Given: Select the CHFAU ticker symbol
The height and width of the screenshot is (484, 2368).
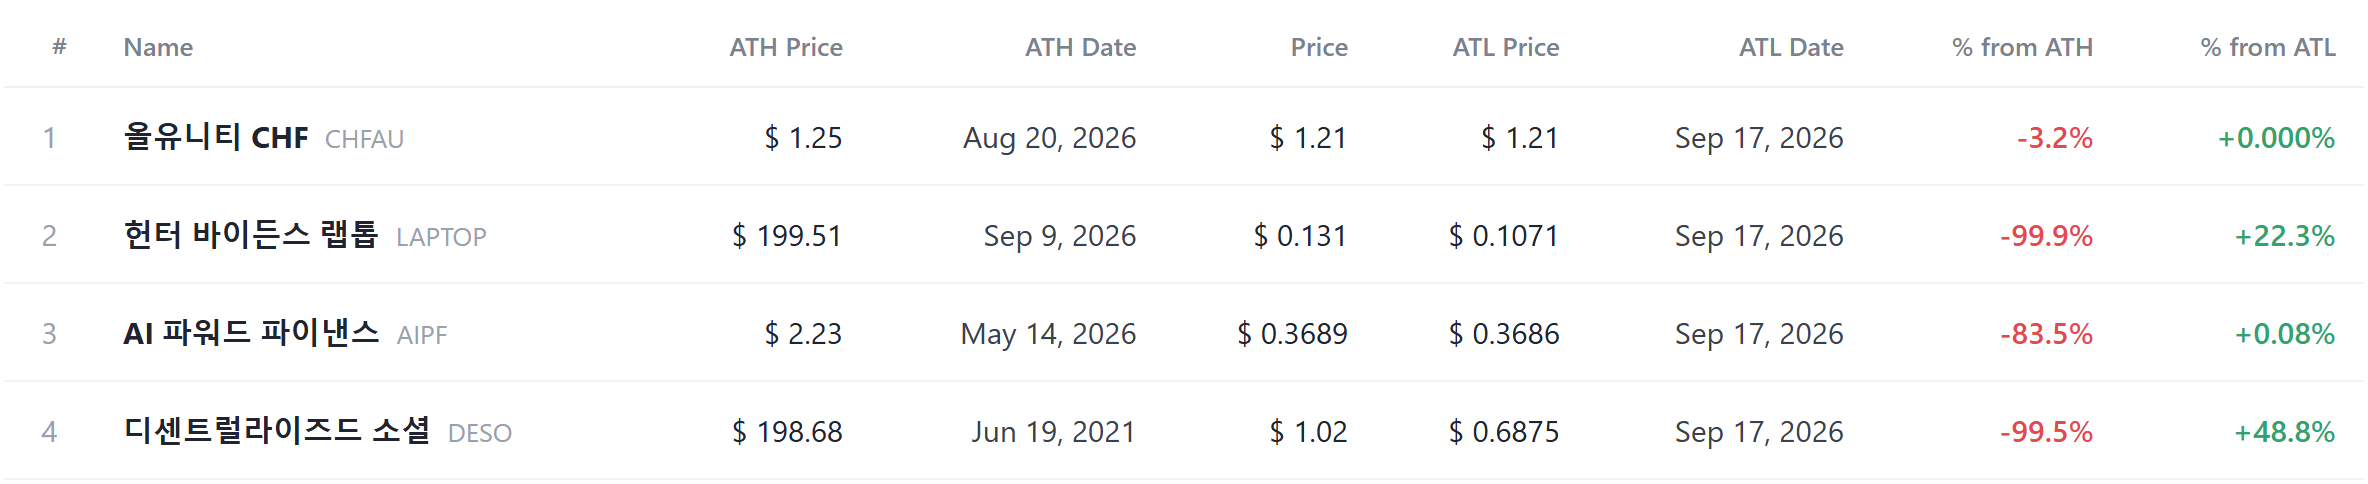Looking at the screenshot, I should 364,139.
